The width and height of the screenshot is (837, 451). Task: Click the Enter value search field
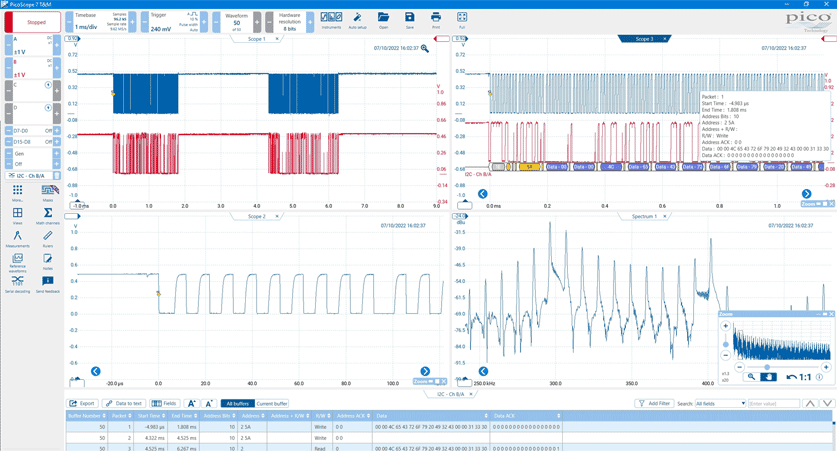[x=773, y=403]
